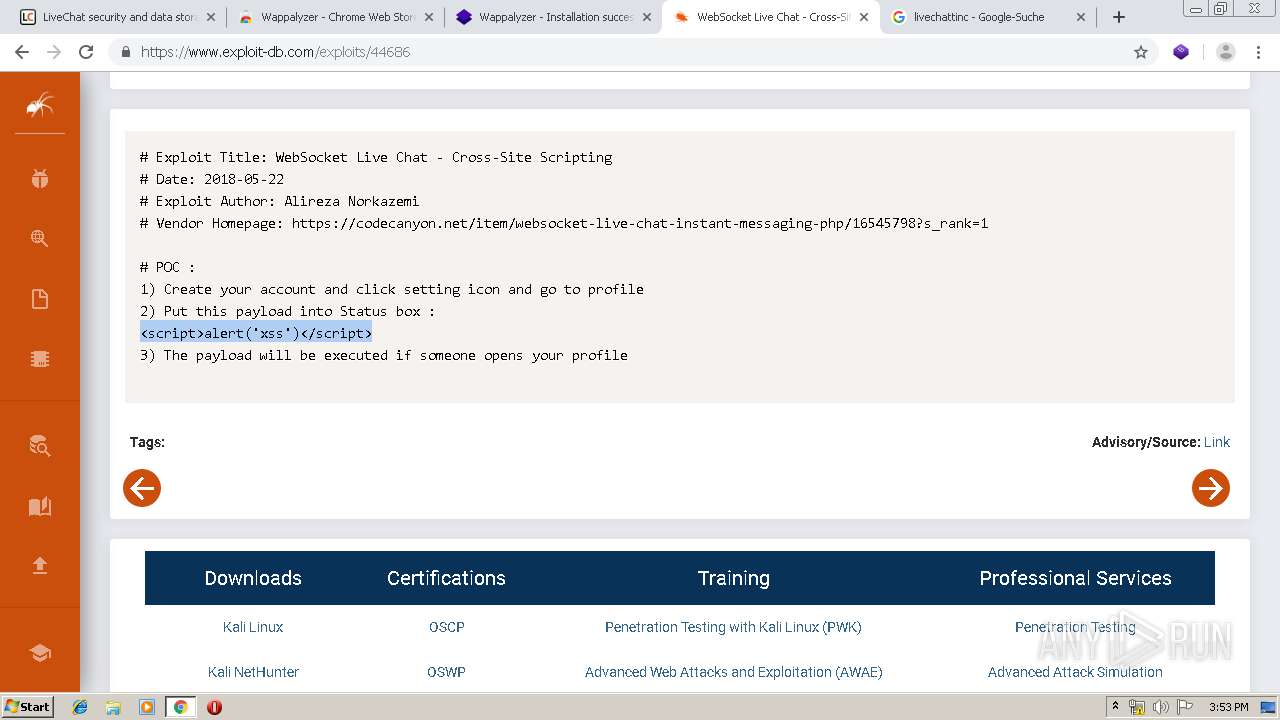Image resolution: width=1280 pixels, height=720 pixels.
Task: Open Windows Explorer folder in taskbar
Action: 113,707
